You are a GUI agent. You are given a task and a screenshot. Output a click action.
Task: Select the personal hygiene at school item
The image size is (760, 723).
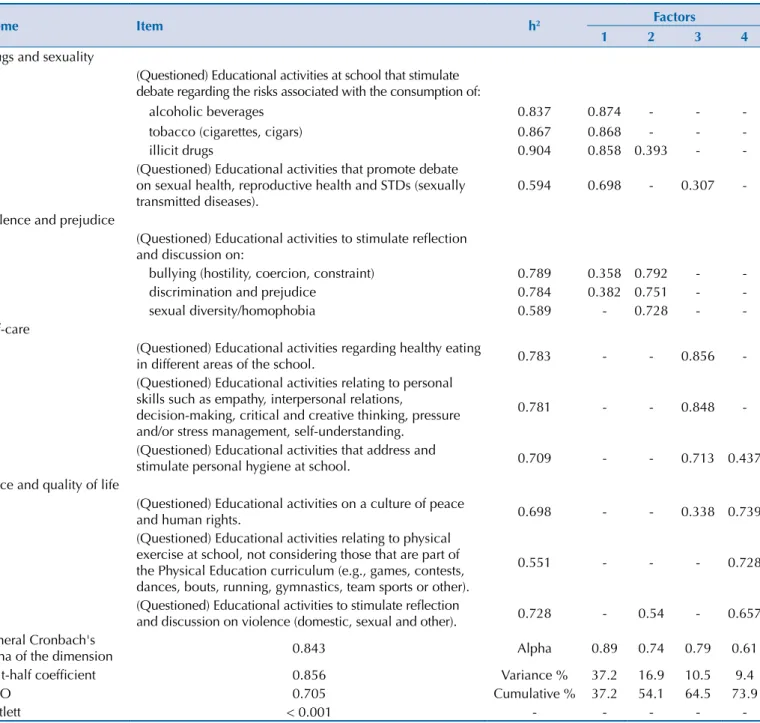click(286, 458)
